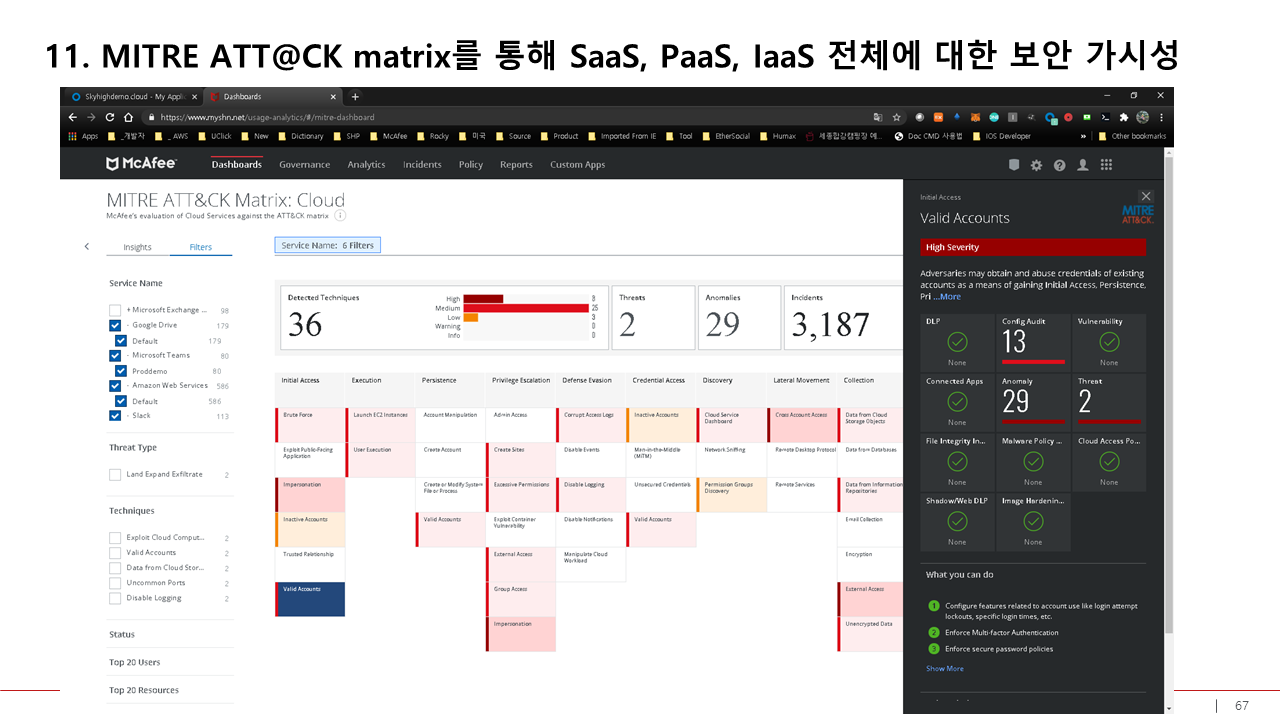
Task: Enable the Microsoft Exchange service checkbox
Action: point(115,311)
